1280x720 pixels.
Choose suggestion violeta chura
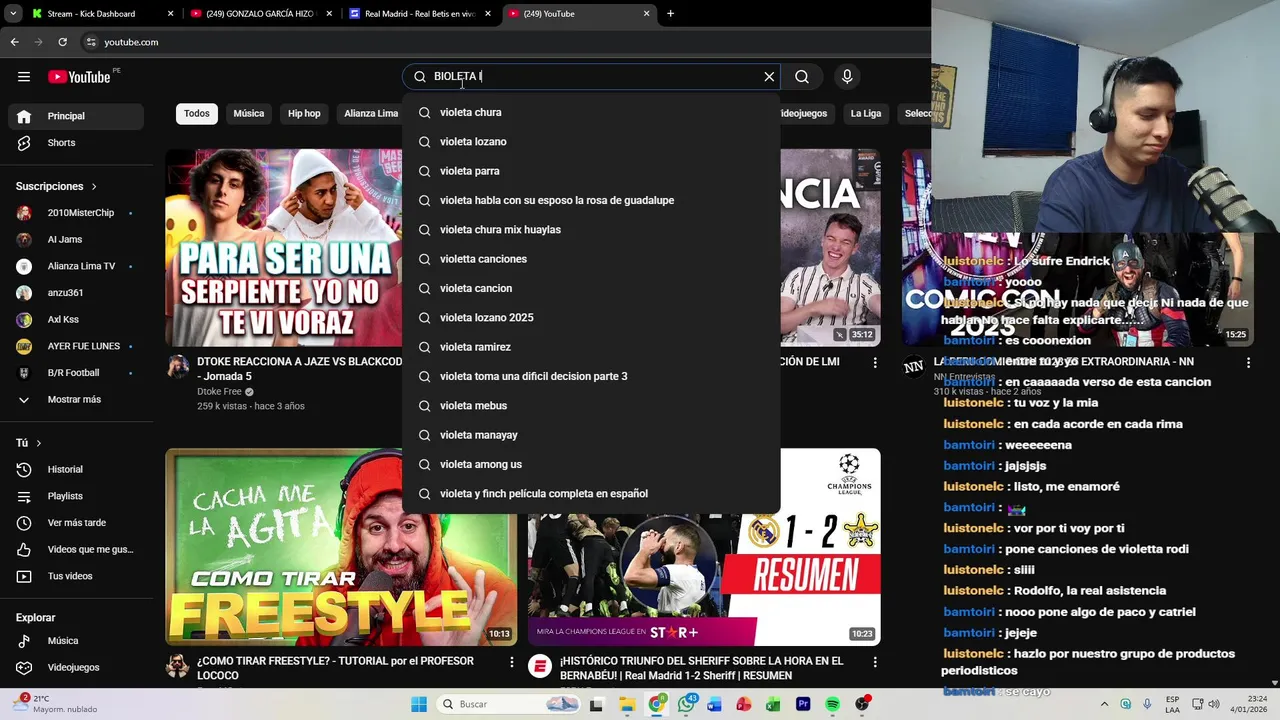point(591,113)
